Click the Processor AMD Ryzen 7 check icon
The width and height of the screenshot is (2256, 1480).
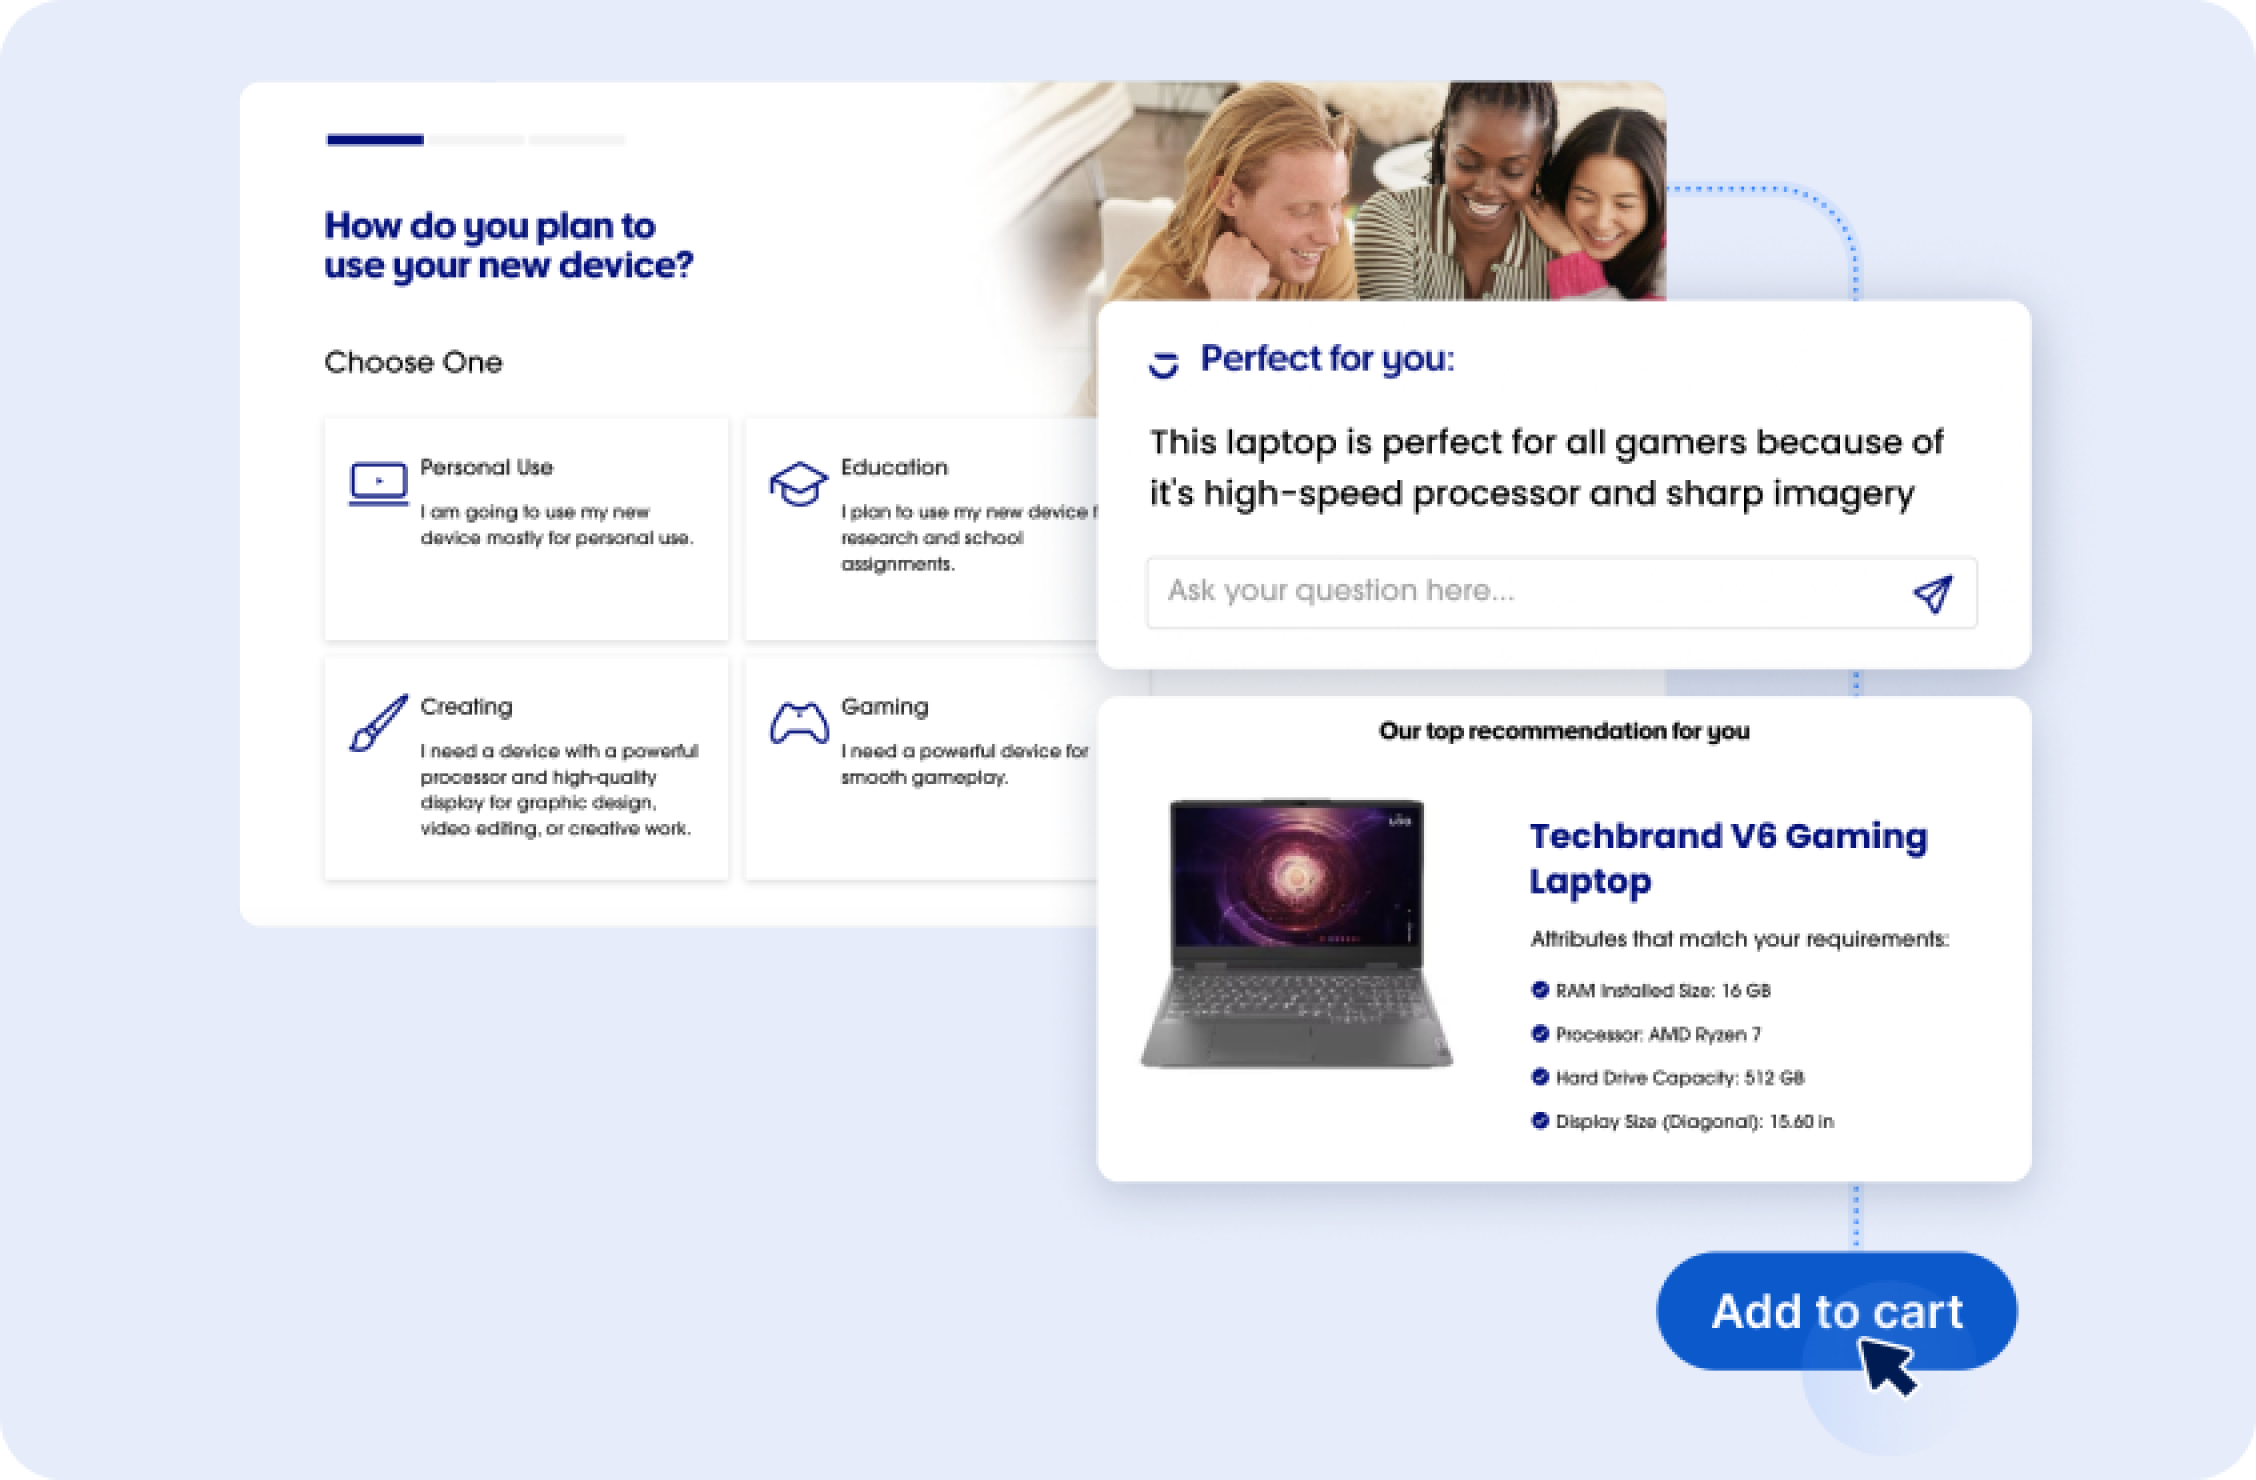click(x=1540, y=1034)
